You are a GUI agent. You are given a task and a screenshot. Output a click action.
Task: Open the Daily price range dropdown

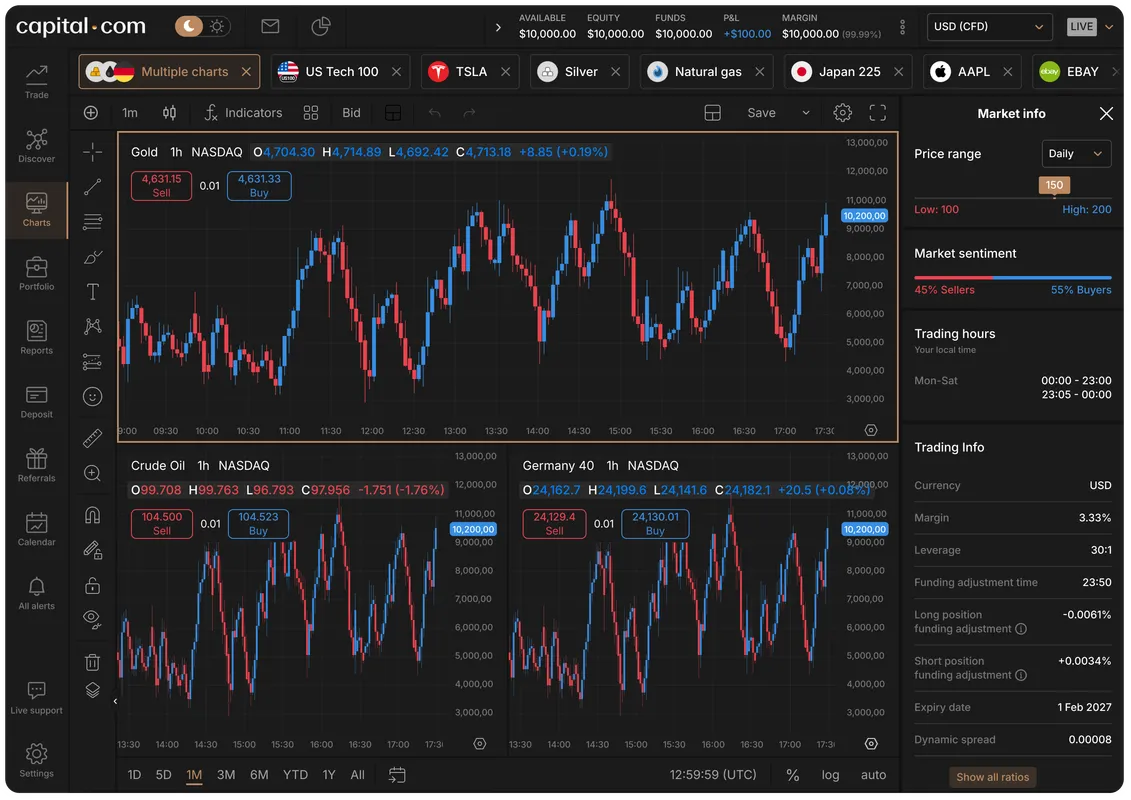click(x=1076, y=154)
